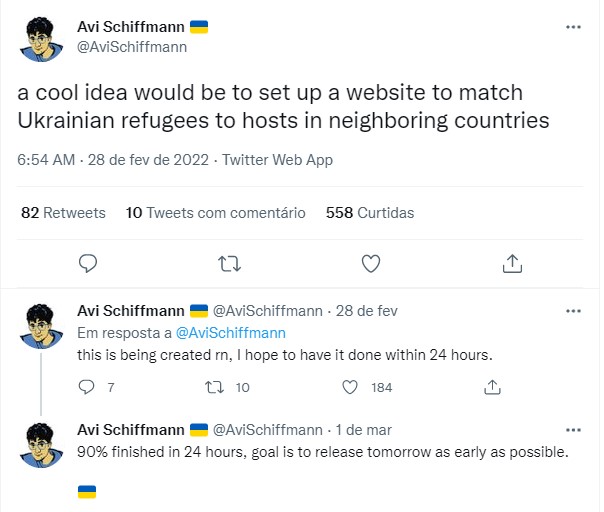Share the main tweet

[x=512, y=263]
